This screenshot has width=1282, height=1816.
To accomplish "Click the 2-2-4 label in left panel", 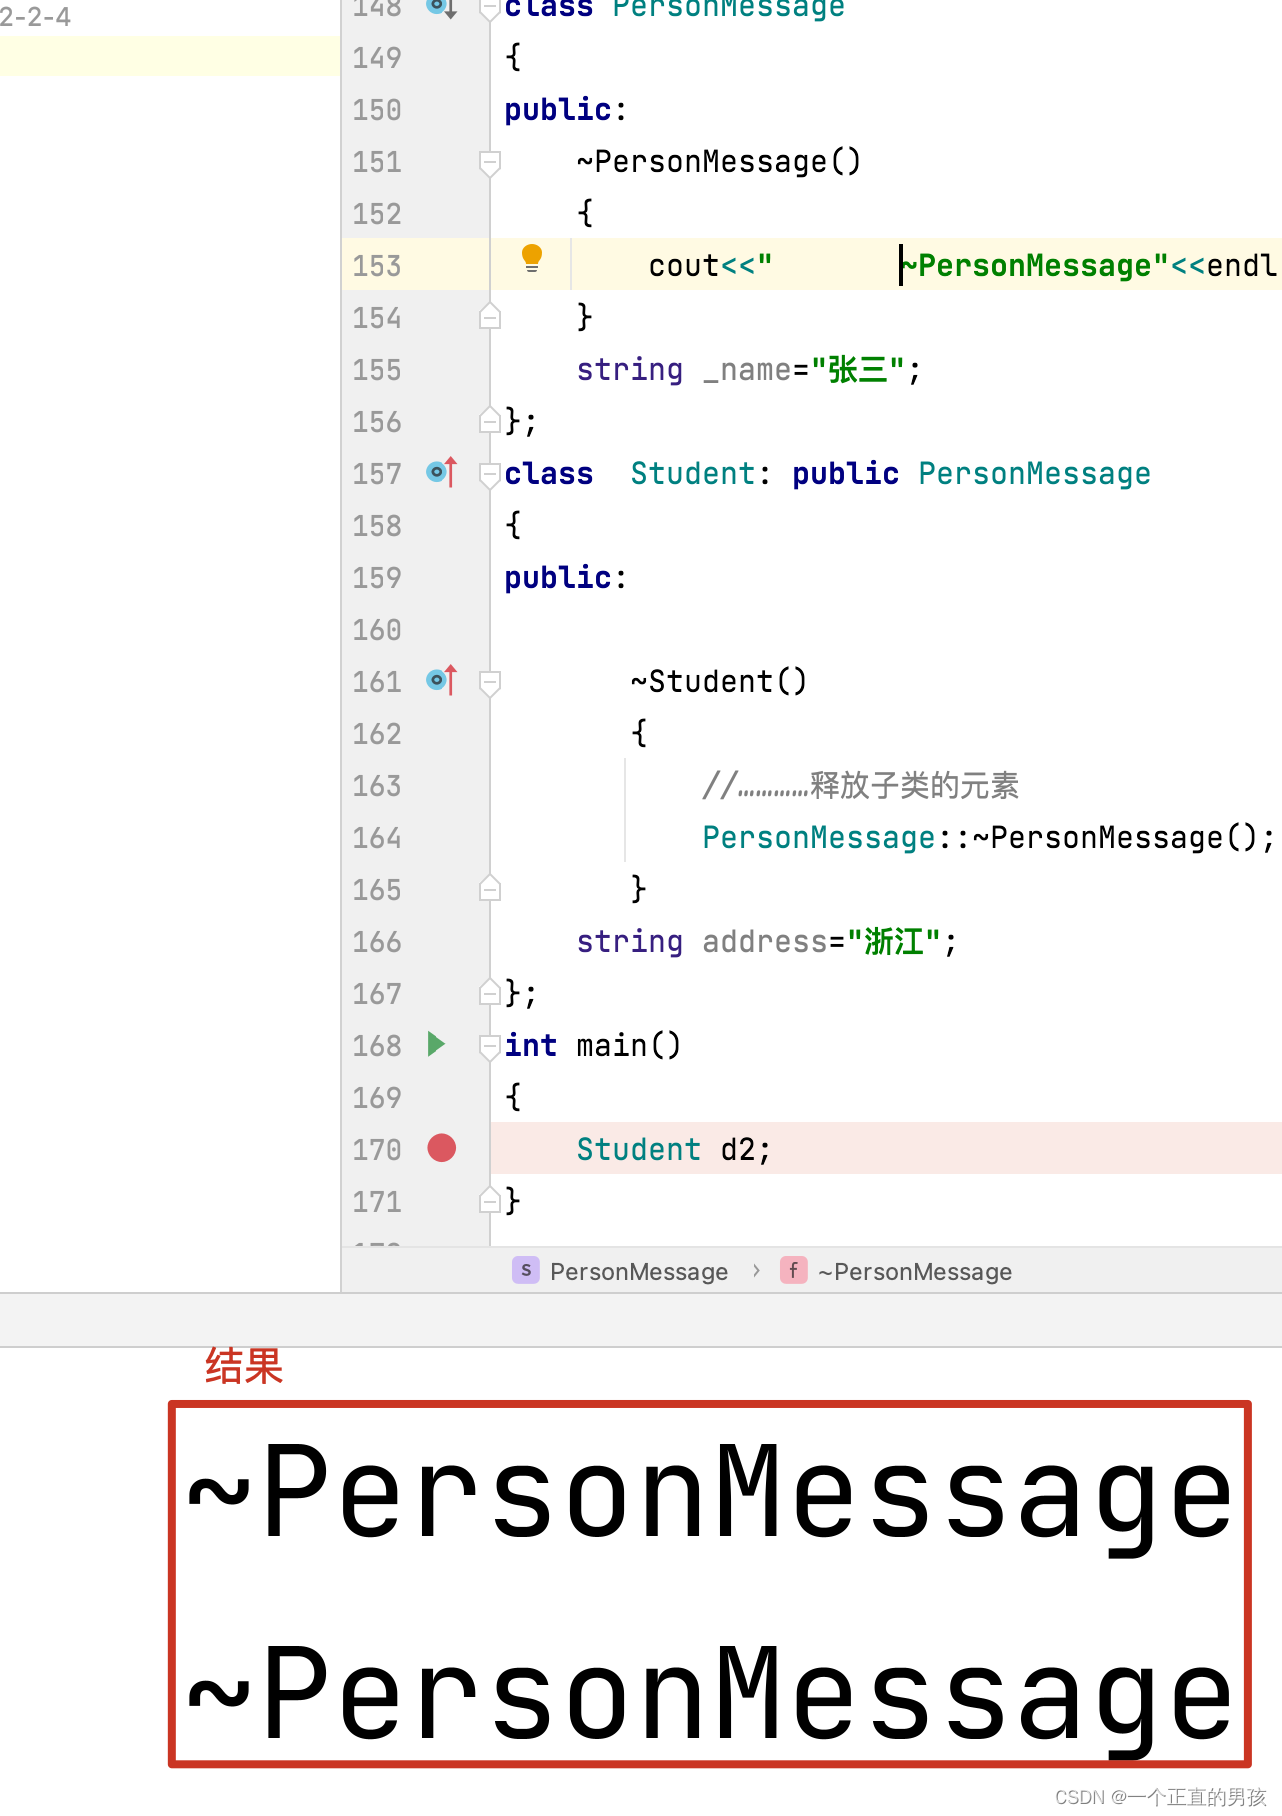I will (x=36, y=16).
